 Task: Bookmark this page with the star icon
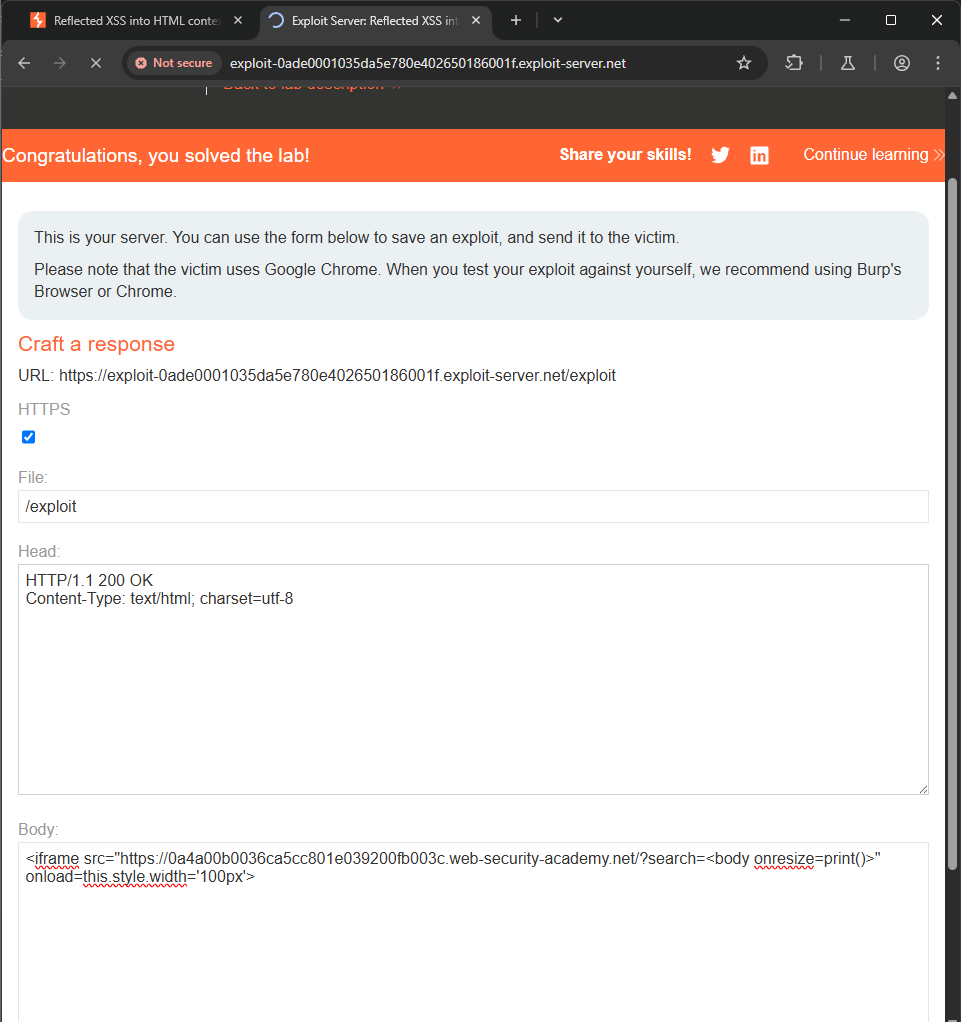point(744,63)
